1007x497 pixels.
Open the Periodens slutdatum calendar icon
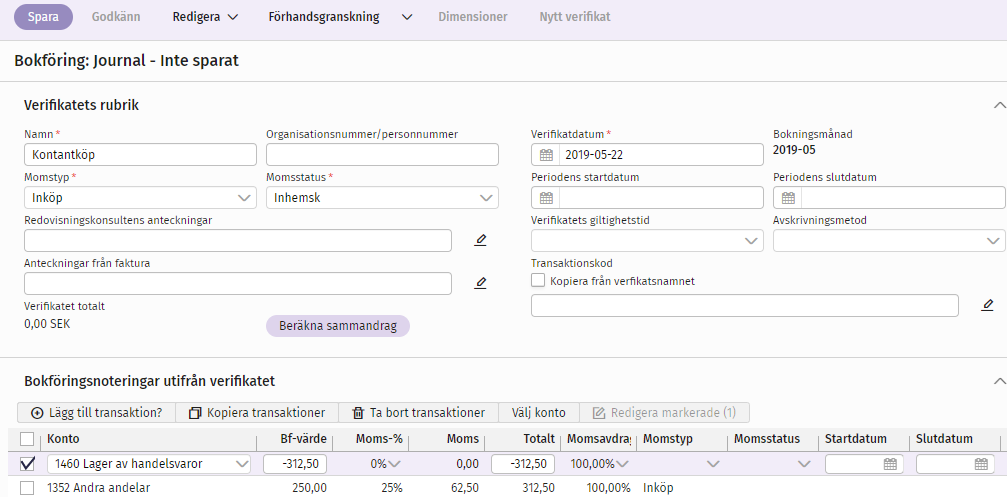(x=788, y=198)
